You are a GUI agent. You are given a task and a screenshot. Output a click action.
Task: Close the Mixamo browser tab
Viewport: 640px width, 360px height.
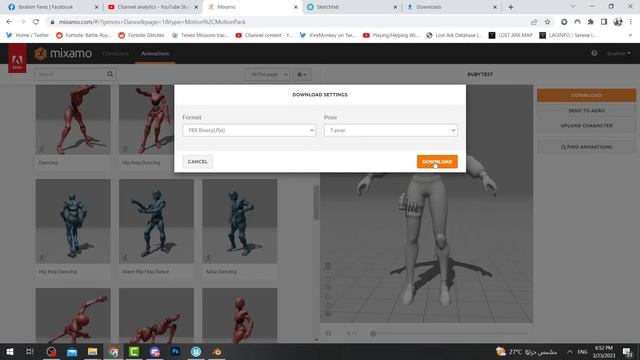(296, 7)
